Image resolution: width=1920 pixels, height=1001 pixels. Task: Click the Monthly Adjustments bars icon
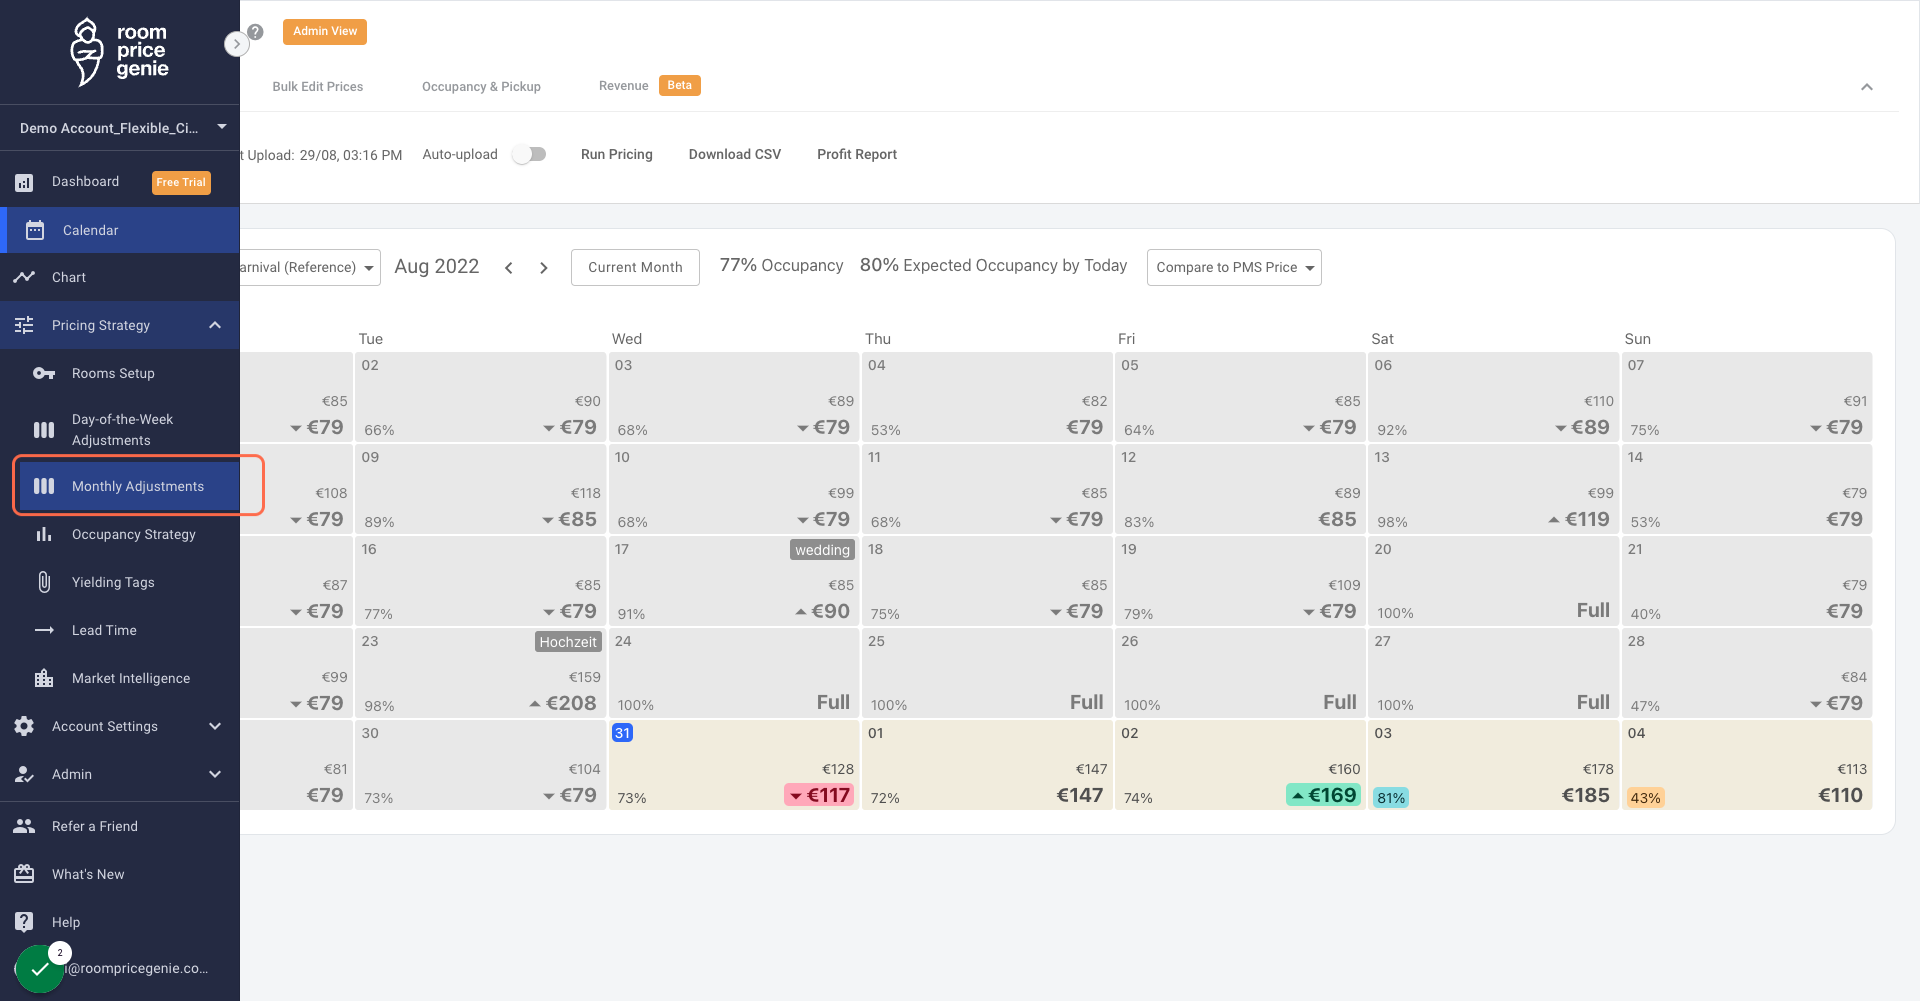(44, 486)
